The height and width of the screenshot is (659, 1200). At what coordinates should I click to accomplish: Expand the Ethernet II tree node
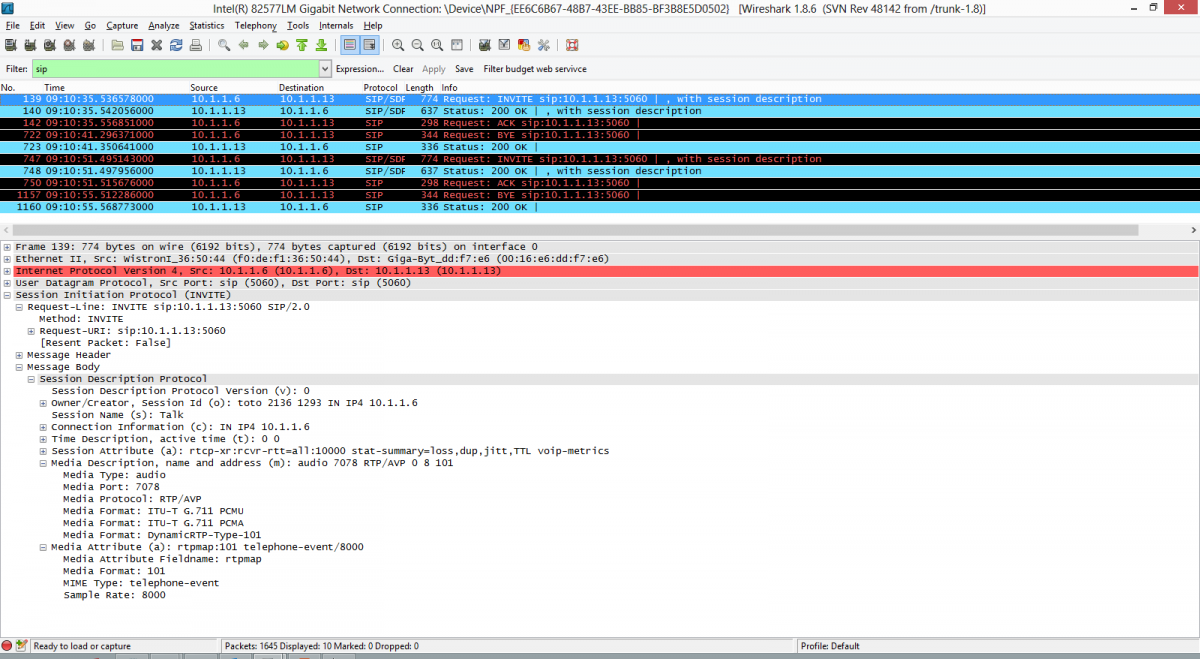[x=7, y=259]
